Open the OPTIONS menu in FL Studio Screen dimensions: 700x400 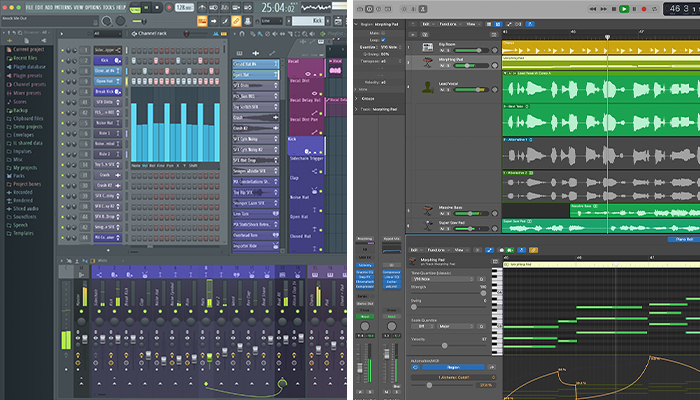click(92, 7)
